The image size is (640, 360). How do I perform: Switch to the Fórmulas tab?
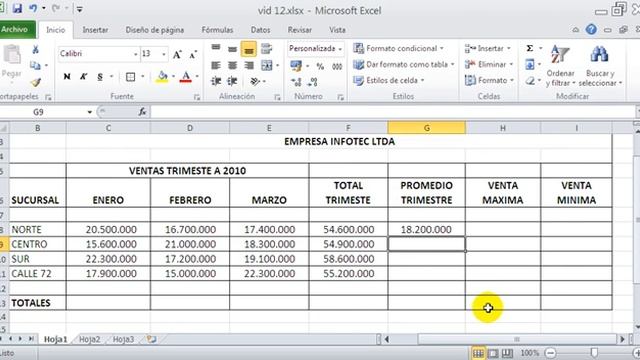click(217, 30)
